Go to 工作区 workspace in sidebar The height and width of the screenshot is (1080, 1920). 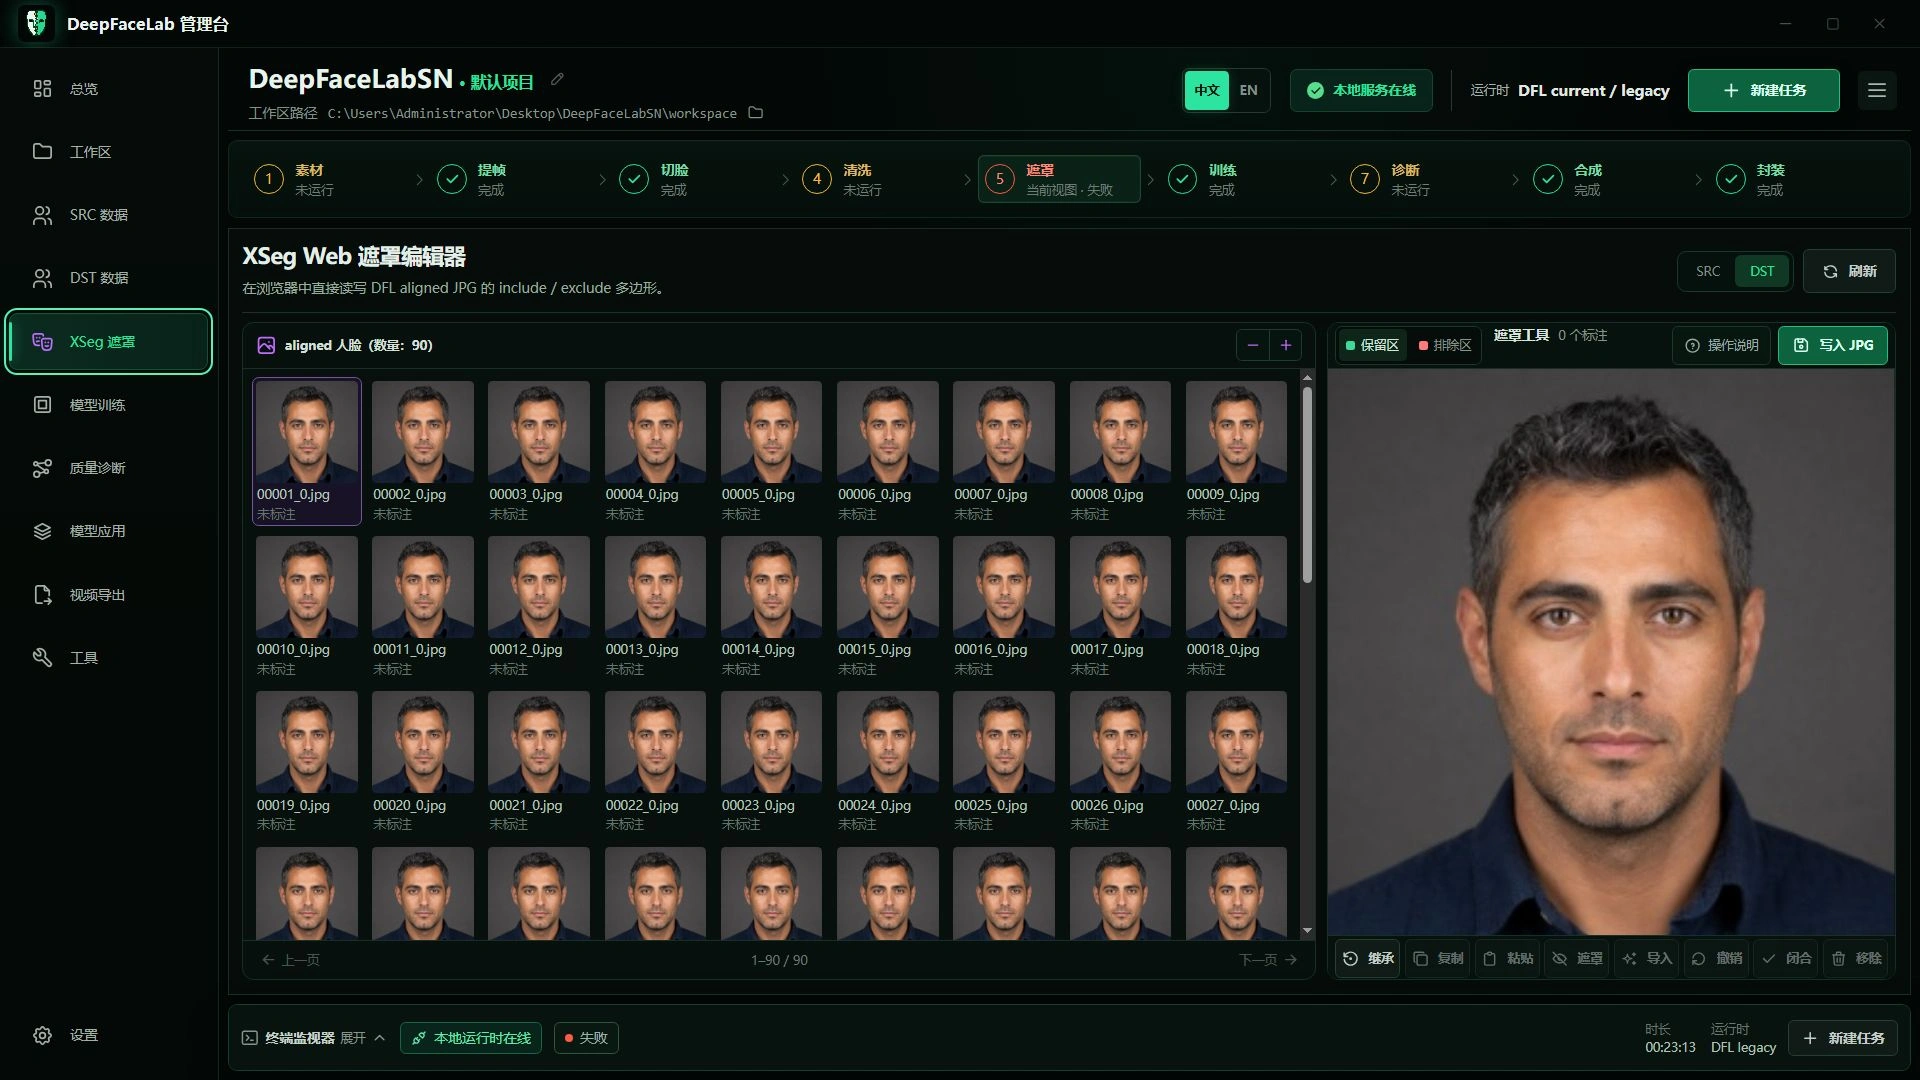(x=108, y=152)
